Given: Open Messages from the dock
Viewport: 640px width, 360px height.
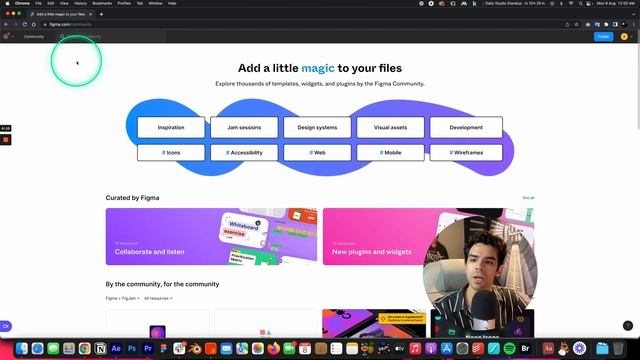Looking at the screenshot, I should pyautogui.click(x=53, y=349).
